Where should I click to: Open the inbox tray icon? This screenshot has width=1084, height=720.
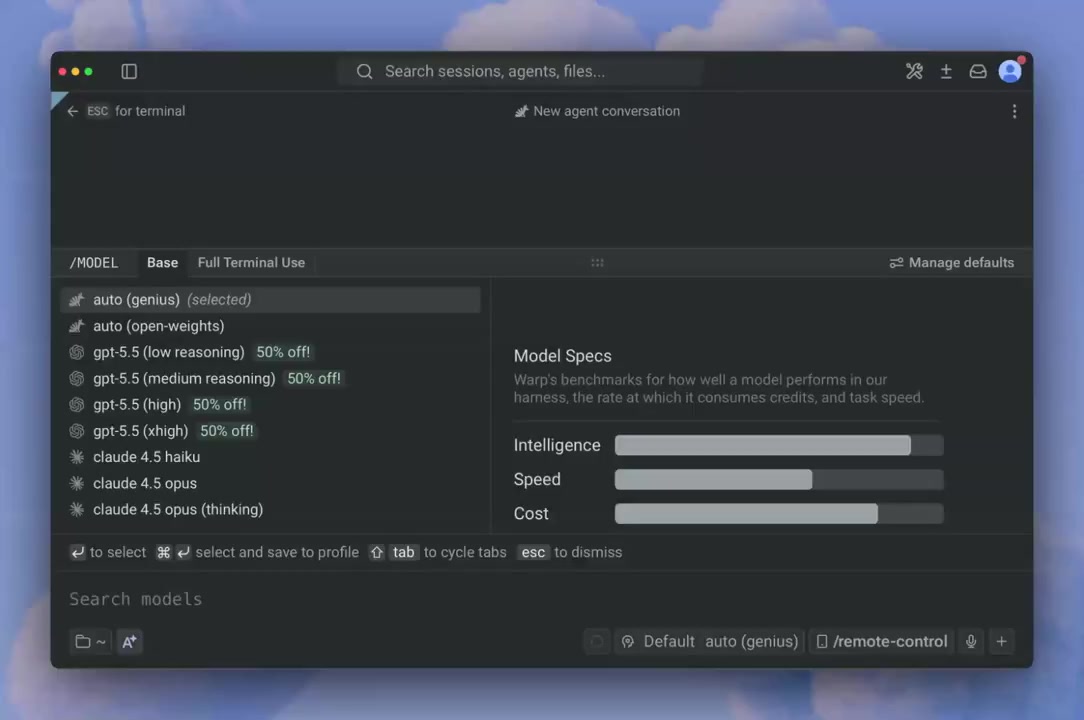pyautogui.click(x=978, y=71)
